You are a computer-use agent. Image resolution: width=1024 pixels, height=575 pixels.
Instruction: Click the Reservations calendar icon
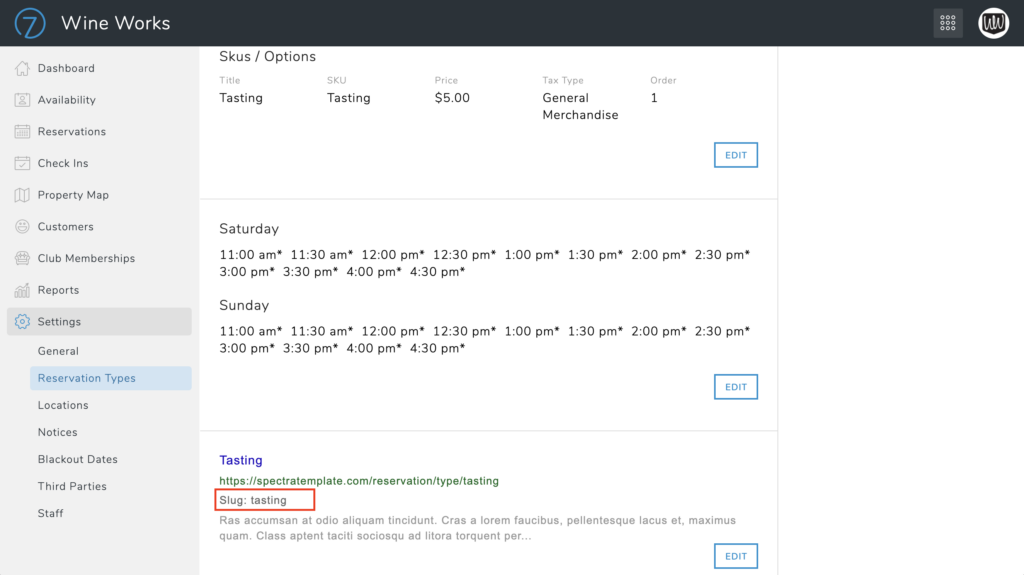(22, 131)
